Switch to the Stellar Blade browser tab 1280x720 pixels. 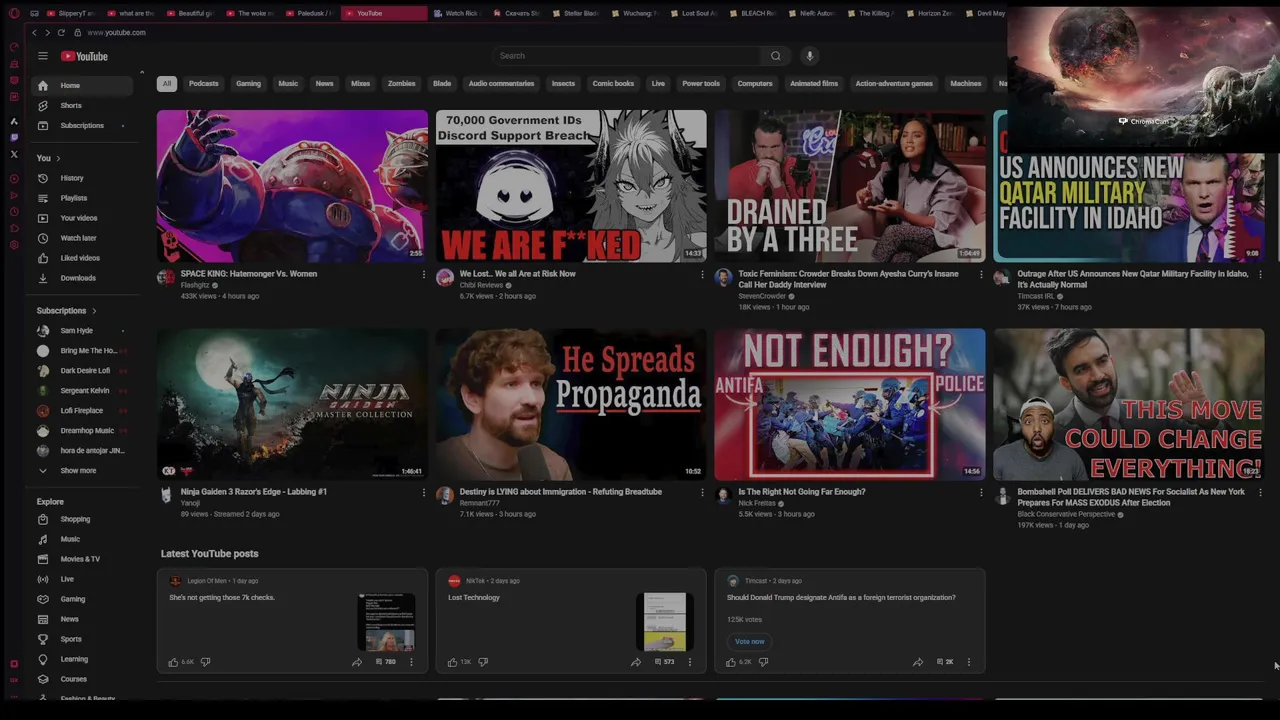click(577, 13)
